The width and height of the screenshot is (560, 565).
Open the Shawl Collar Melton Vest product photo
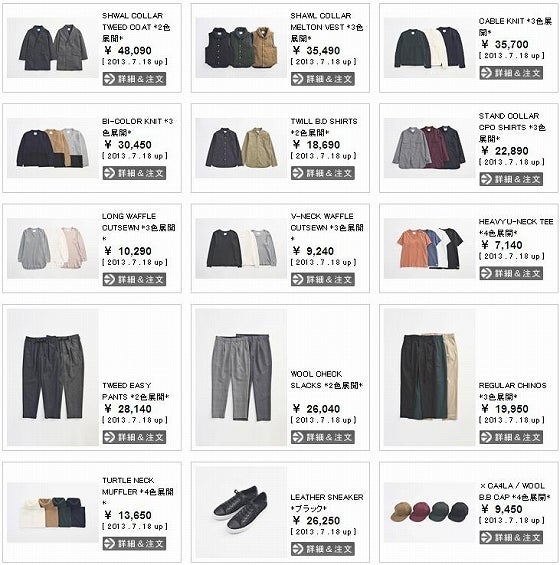(x=241, y=48)
